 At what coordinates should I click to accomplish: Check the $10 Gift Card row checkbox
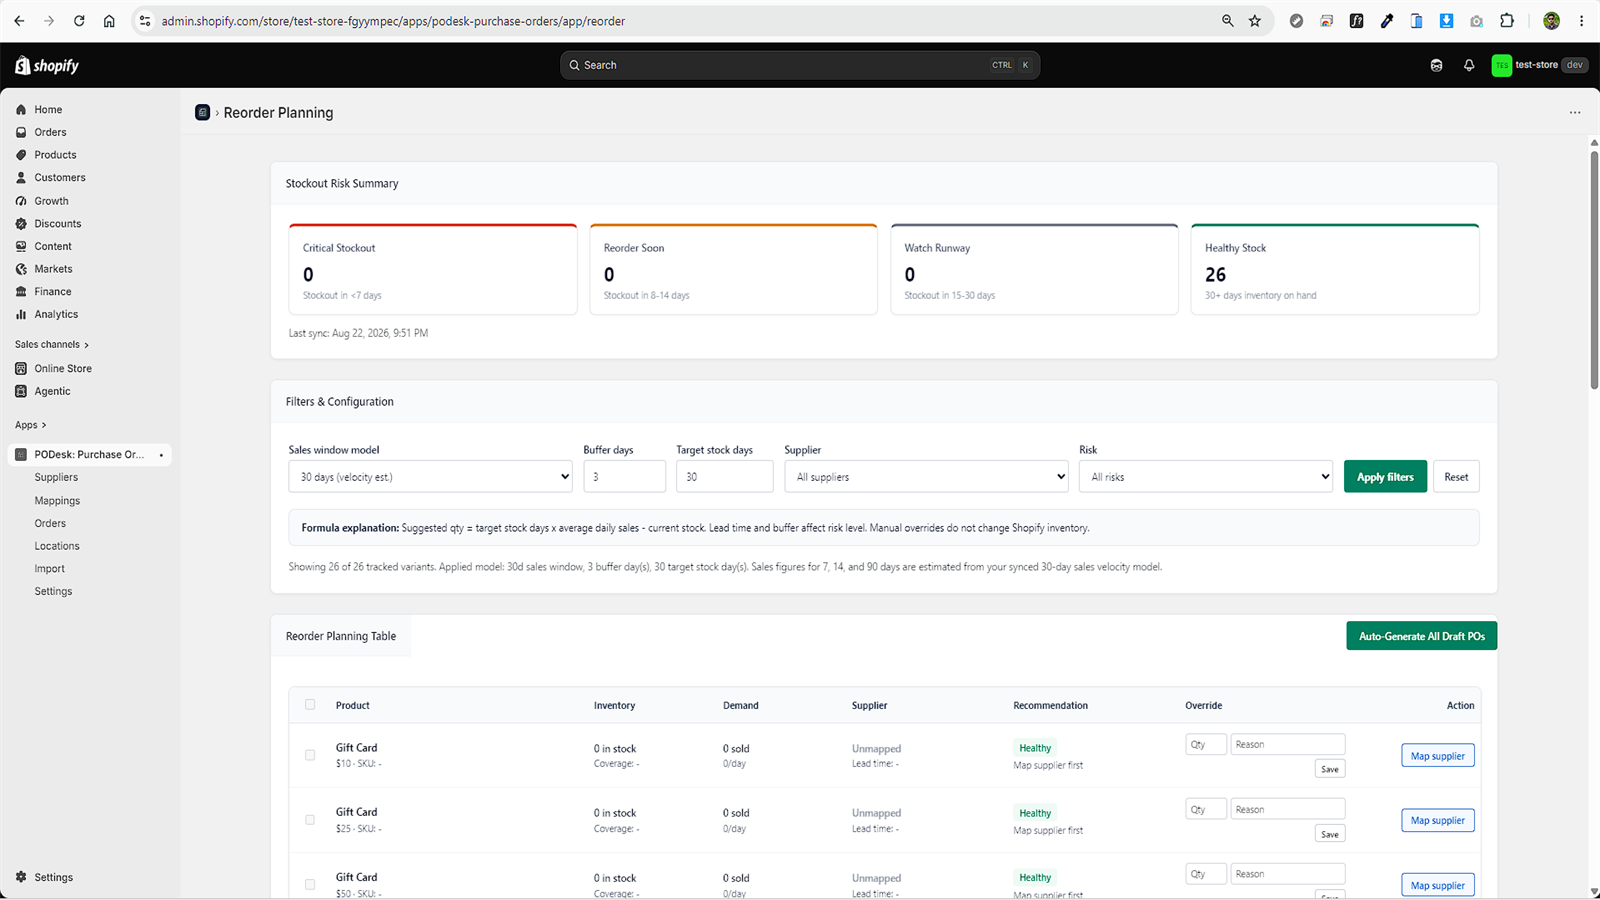point(310,755)
